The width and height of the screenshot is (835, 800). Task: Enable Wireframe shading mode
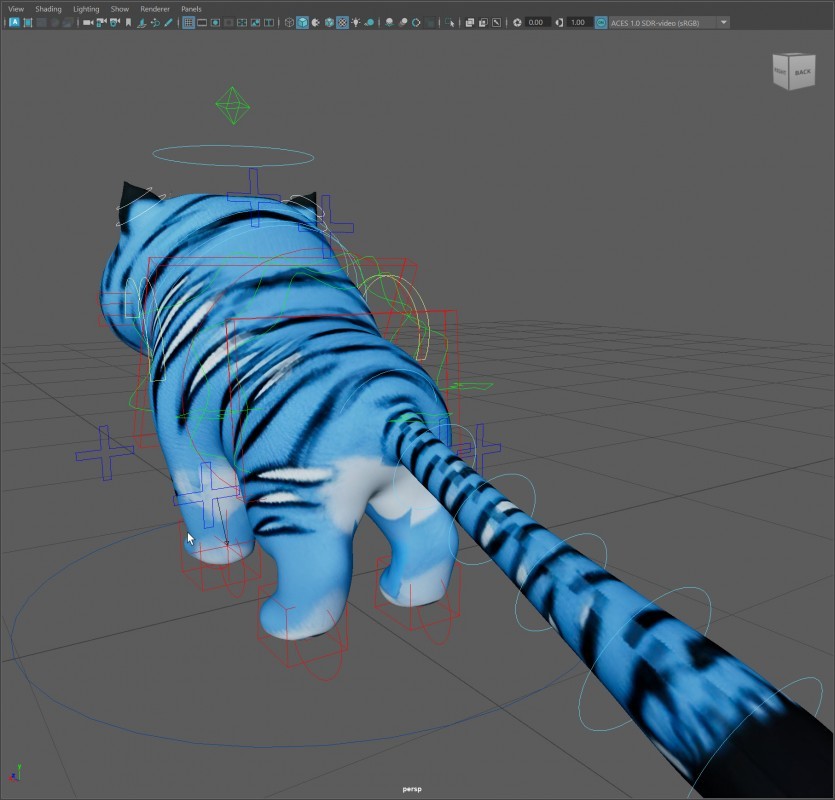tap(290, 22)
